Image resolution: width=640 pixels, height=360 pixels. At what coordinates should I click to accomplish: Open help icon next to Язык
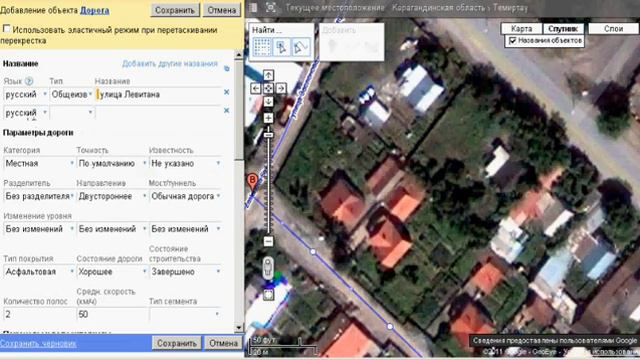tap(29, 81)
